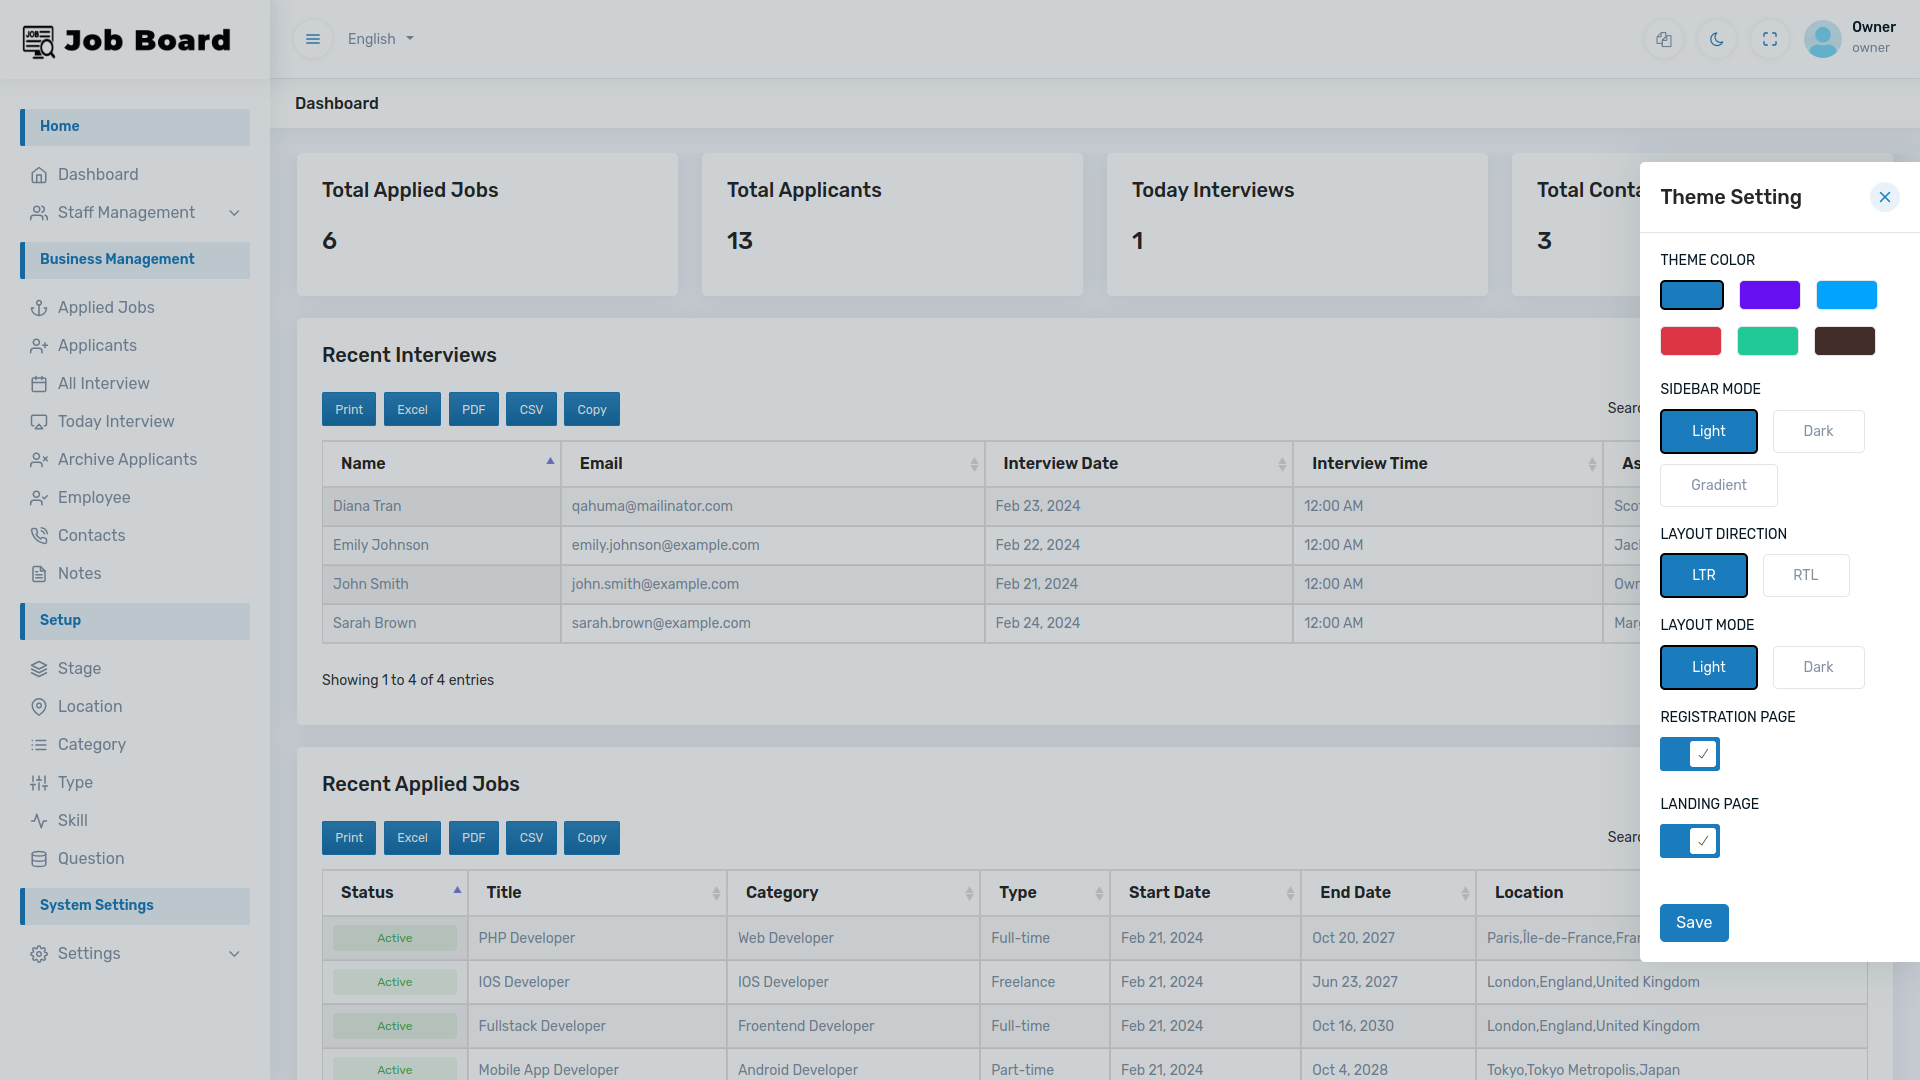1920x1080 pixels.
Task: Switch Layout Mode to Dark
Action: pyautogui.click(x=1818, y=667)
